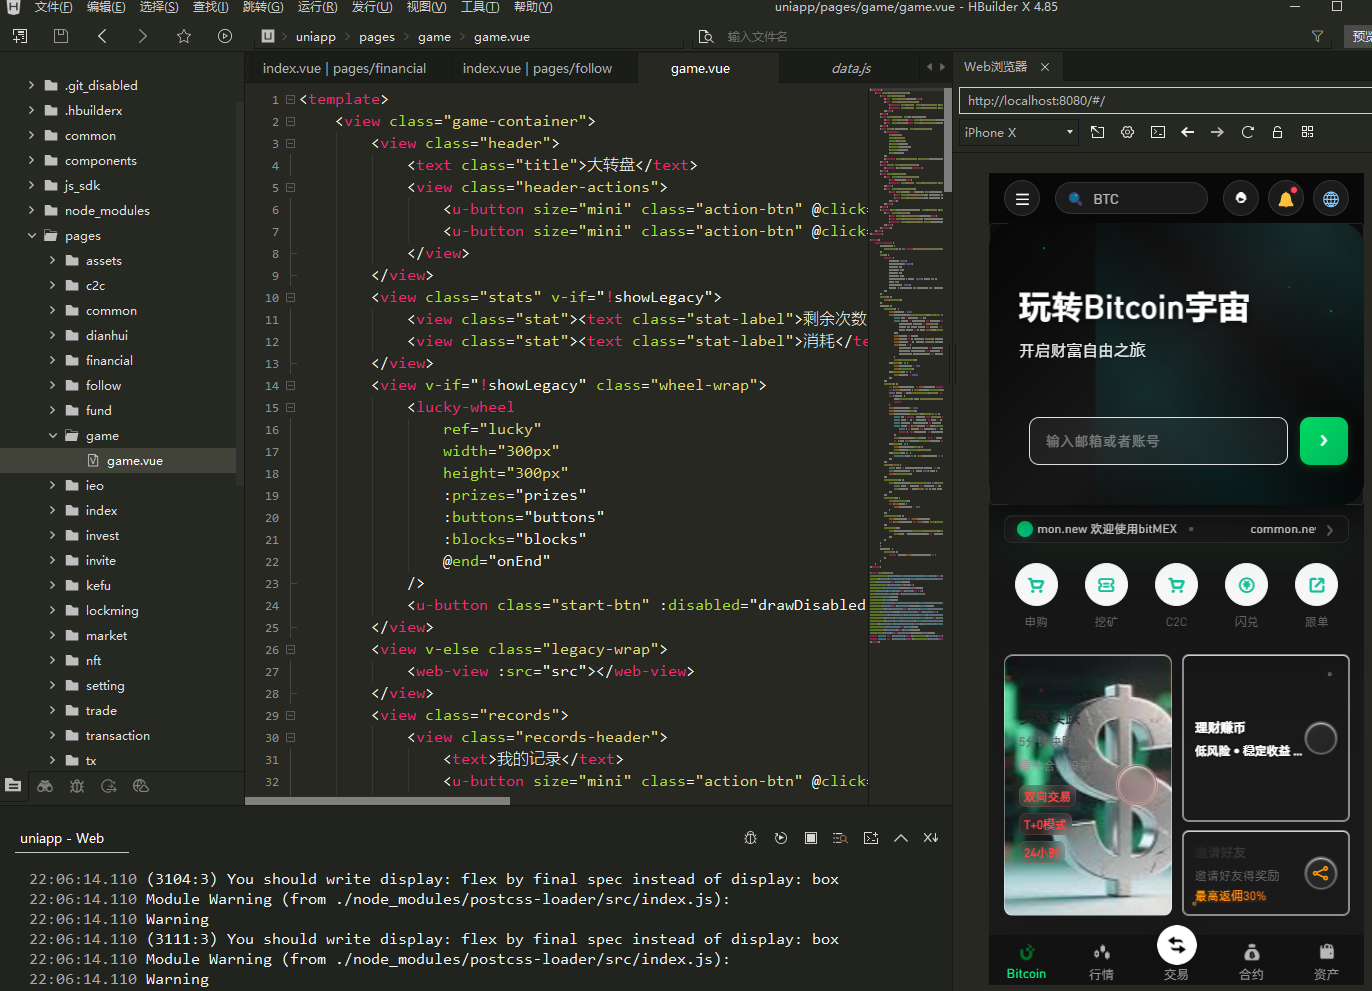
Task: Click the green arrow submit button
Action: [x=1323, y=441]
